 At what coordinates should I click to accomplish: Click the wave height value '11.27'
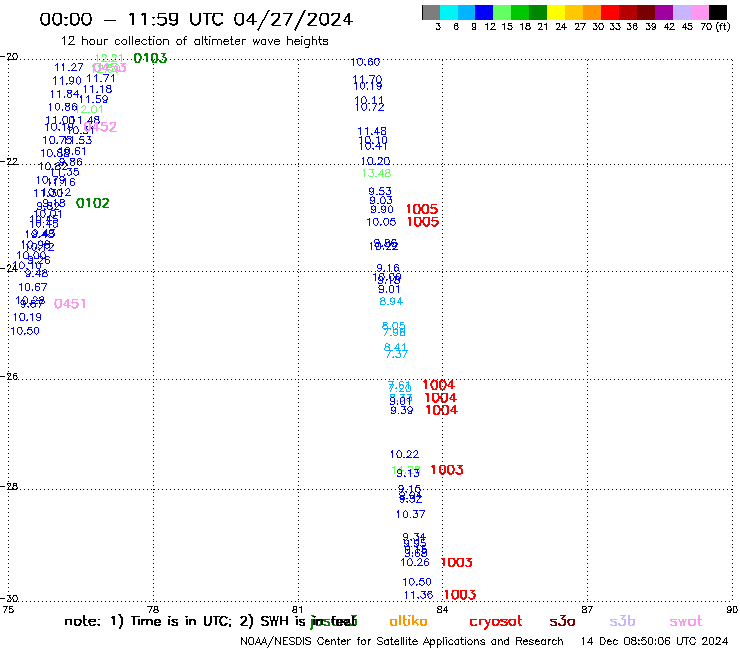(x=69, y=68)
